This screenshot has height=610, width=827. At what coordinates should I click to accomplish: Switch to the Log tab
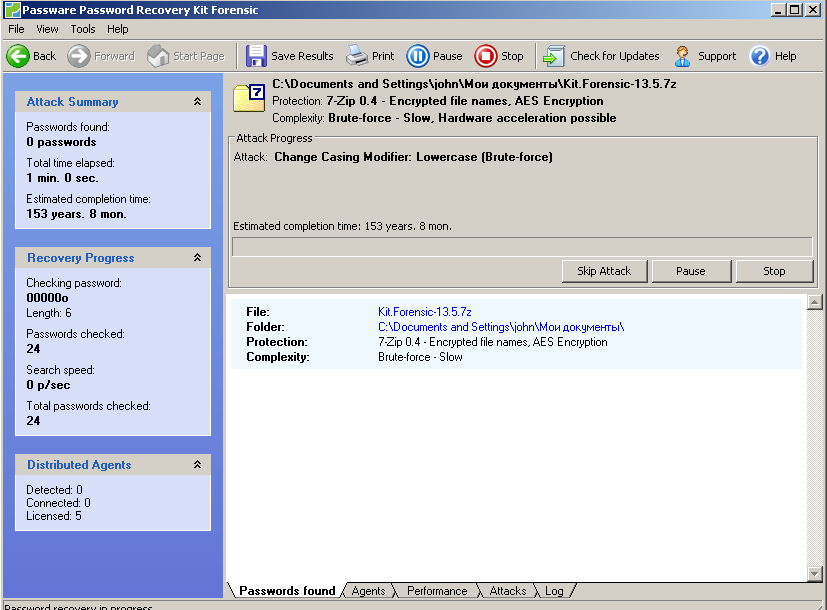pyautogui.click(x=554, y=590)
